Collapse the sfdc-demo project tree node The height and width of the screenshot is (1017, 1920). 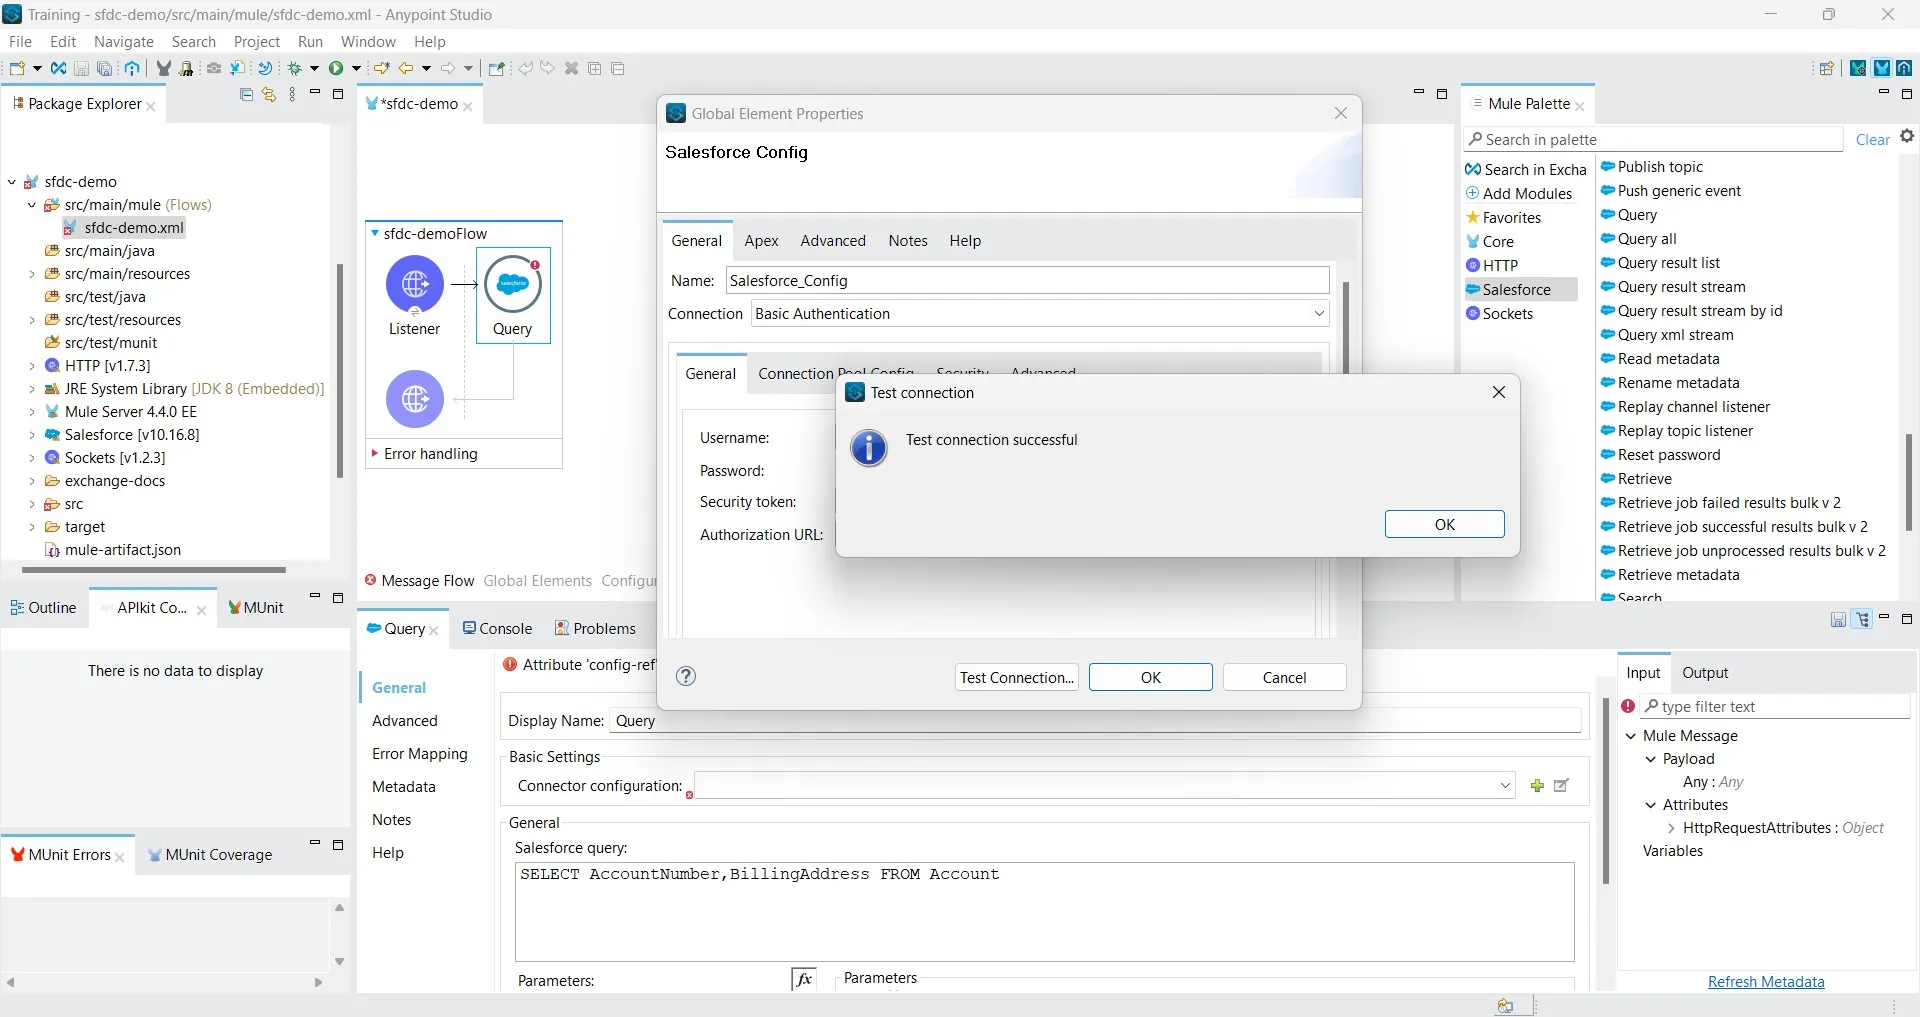(x=12, y=182)
